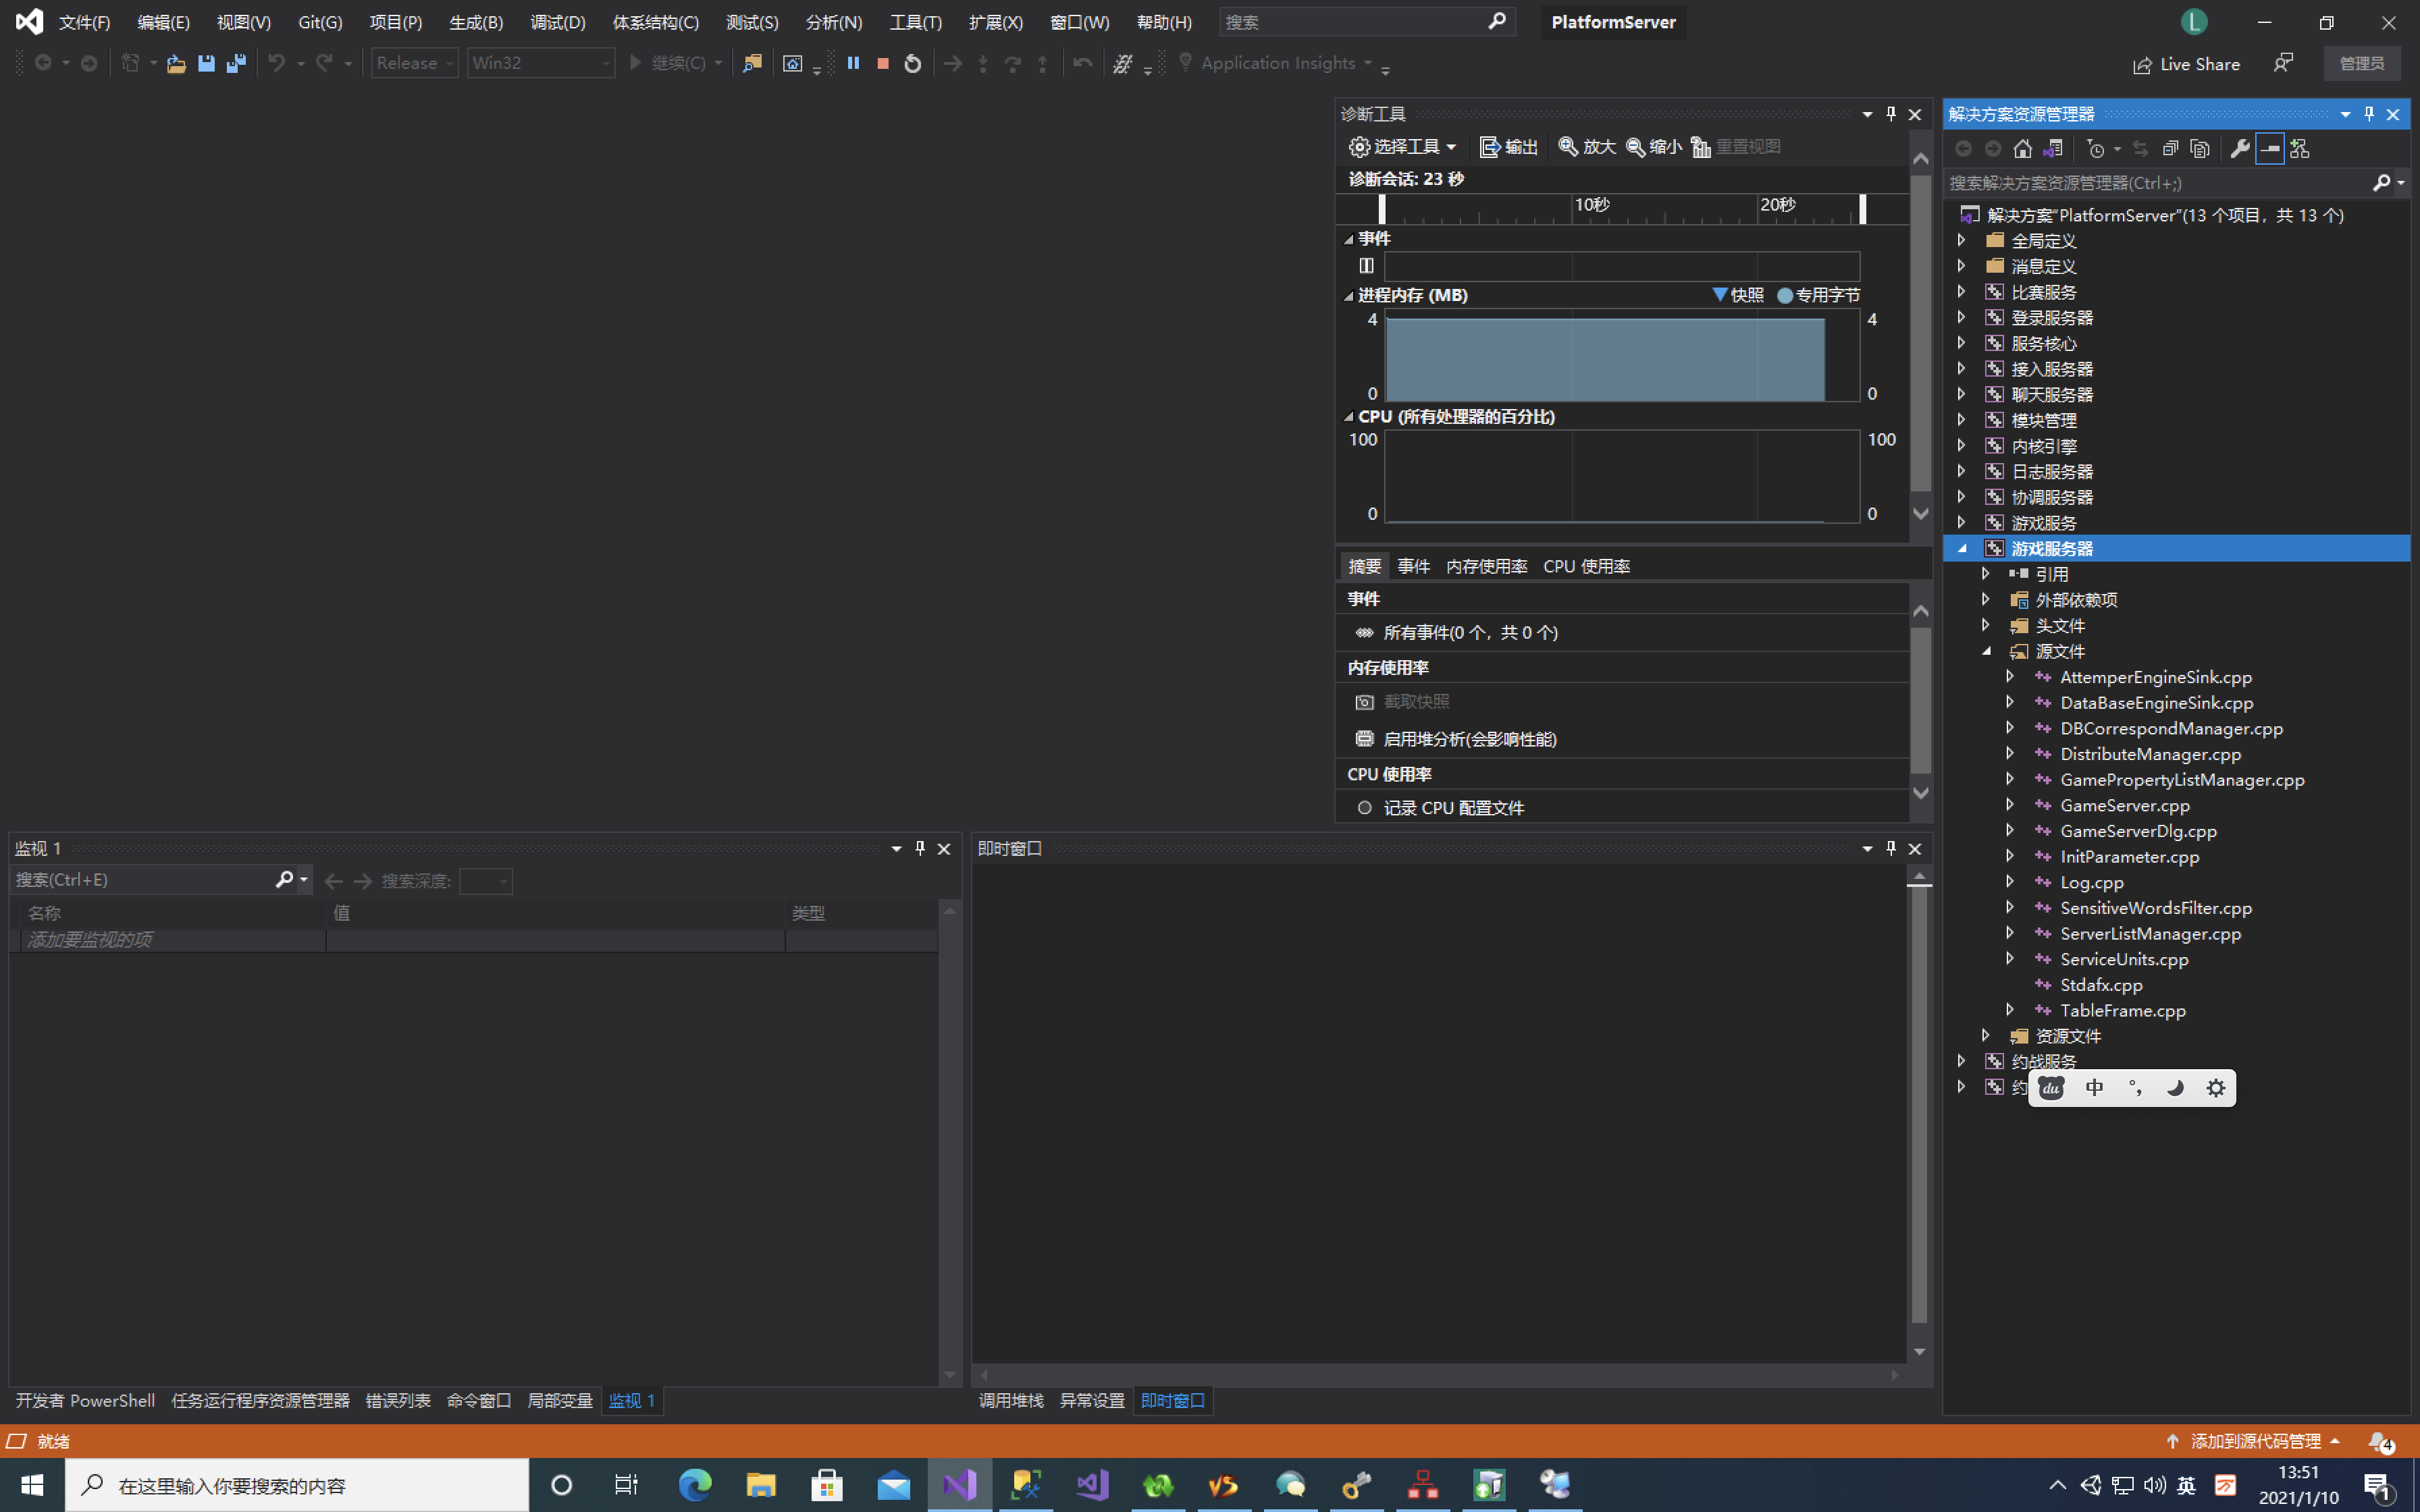
Task: Pause the events track in diagnostics
Action: [x=1366, y=265]
